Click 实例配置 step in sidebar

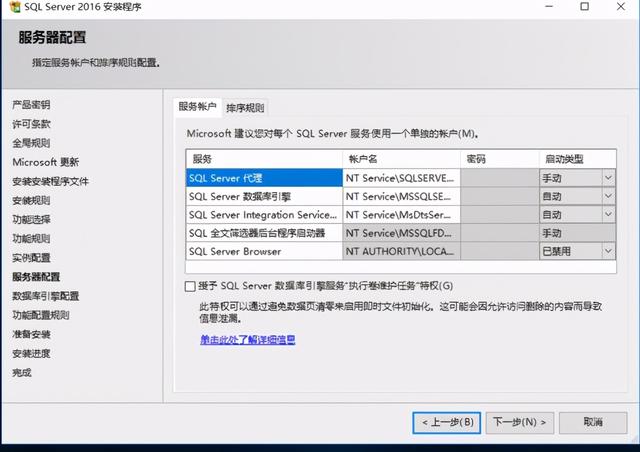tap(31, 258)
